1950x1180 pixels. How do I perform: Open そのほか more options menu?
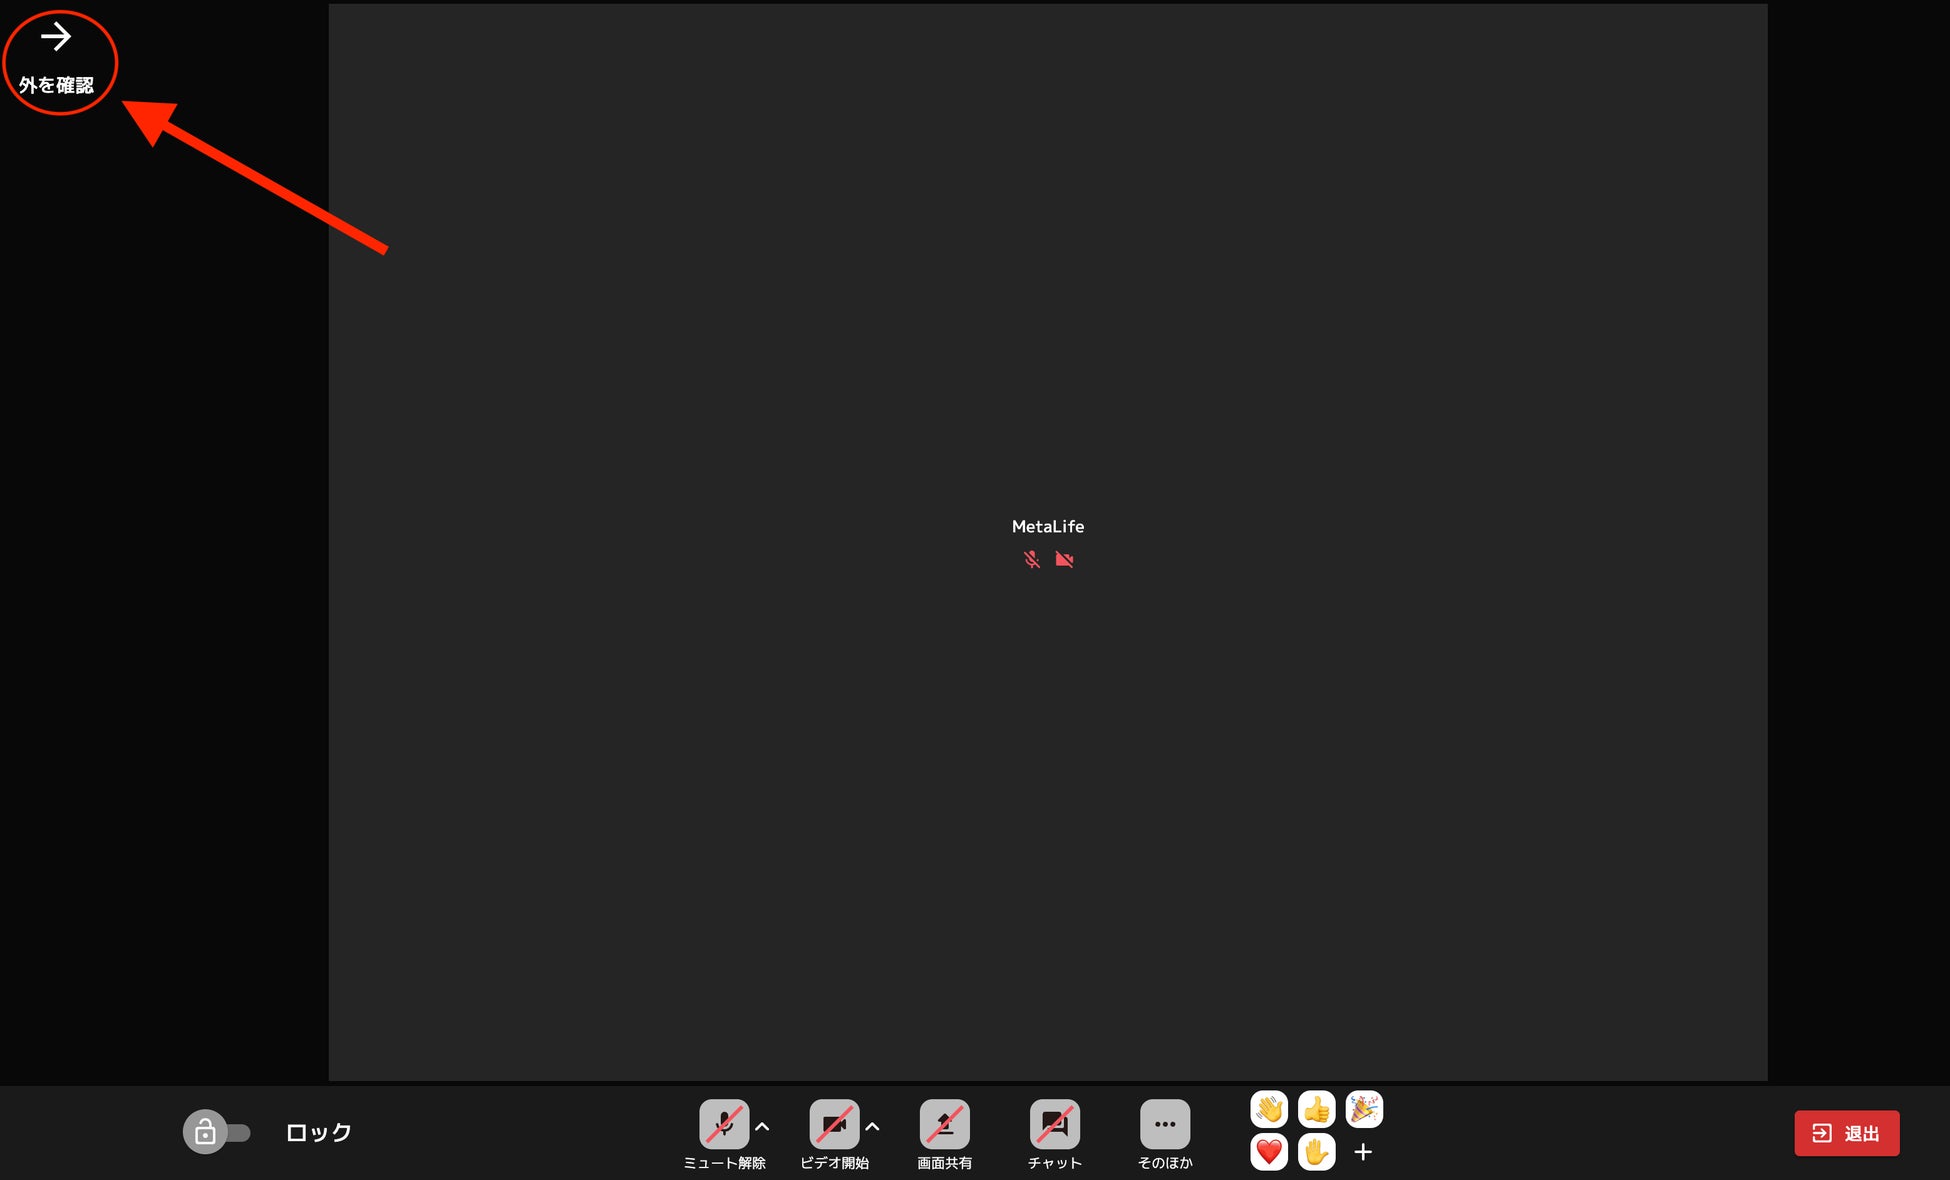pos(1164,1124)
